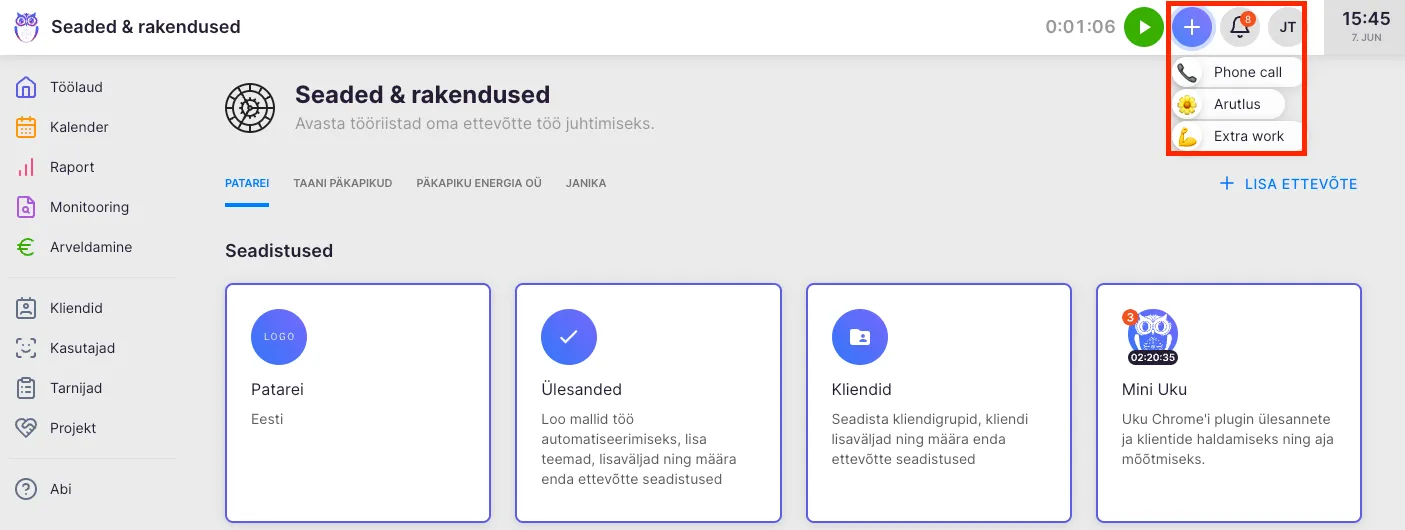Open Arveldamine billing section

(90, 247)
